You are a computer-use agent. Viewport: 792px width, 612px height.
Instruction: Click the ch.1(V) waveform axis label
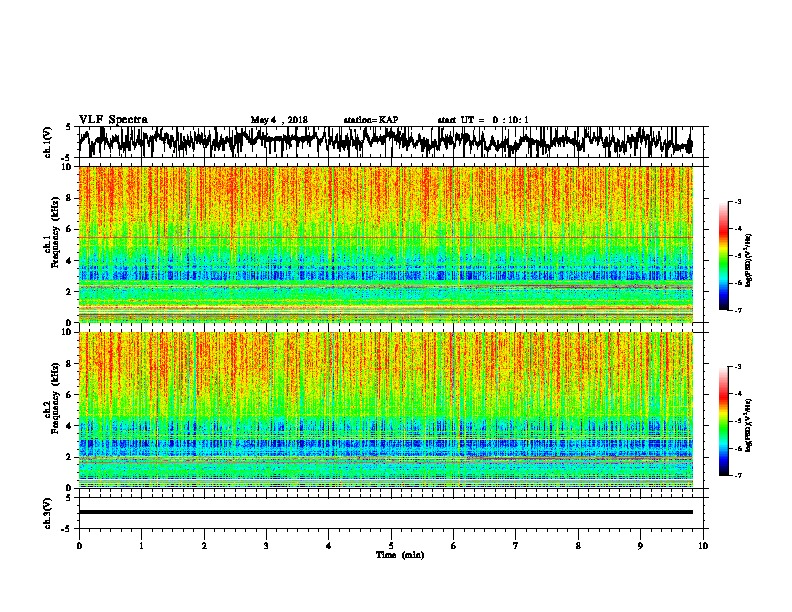click(48, 142)
